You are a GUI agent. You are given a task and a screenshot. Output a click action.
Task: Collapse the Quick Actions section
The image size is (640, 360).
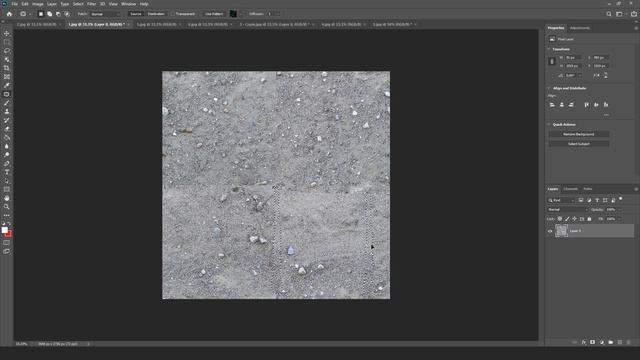tap(549, 124)
